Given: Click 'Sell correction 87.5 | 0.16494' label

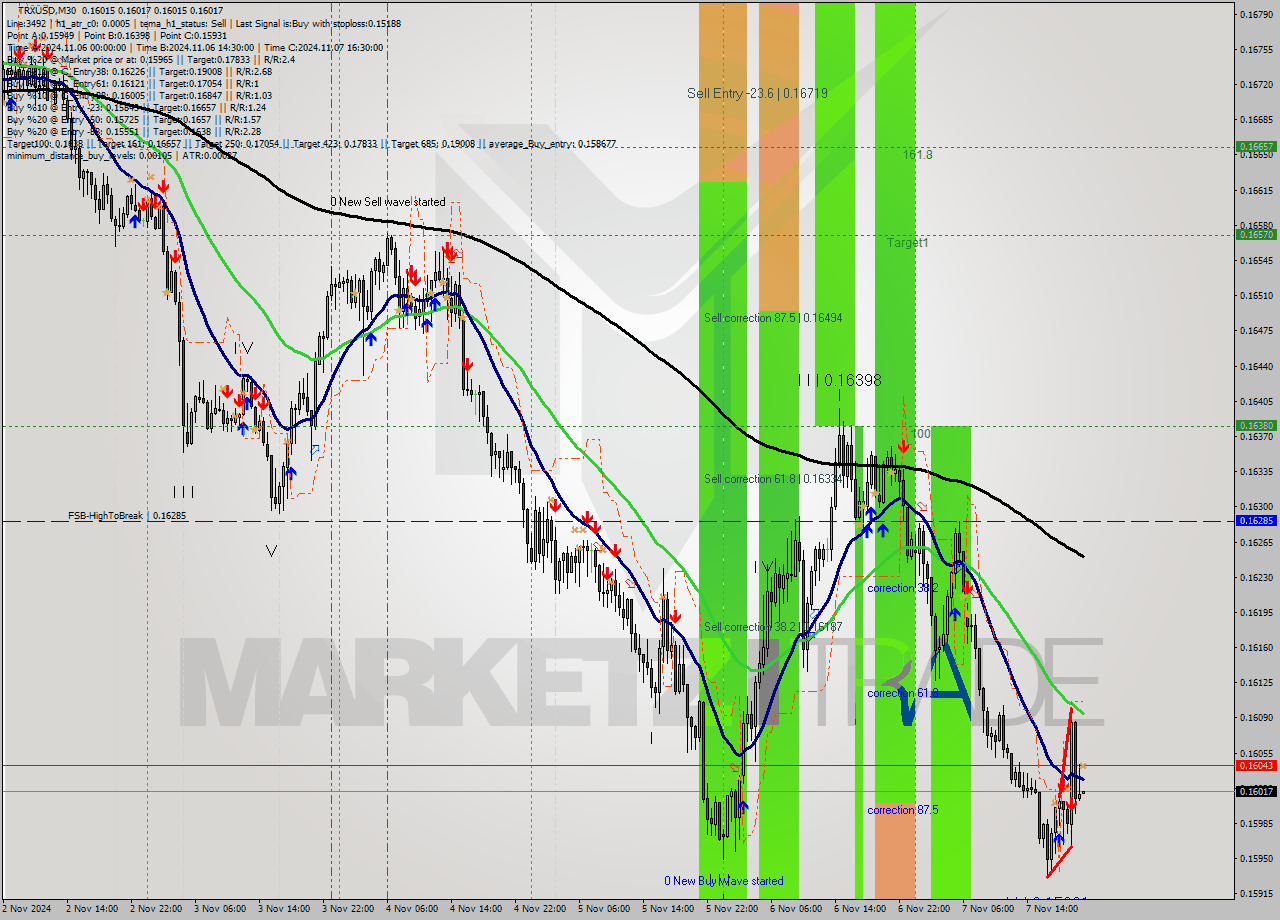Looking at the screenshot, I should pyautogui.click(x=773, y=318).
